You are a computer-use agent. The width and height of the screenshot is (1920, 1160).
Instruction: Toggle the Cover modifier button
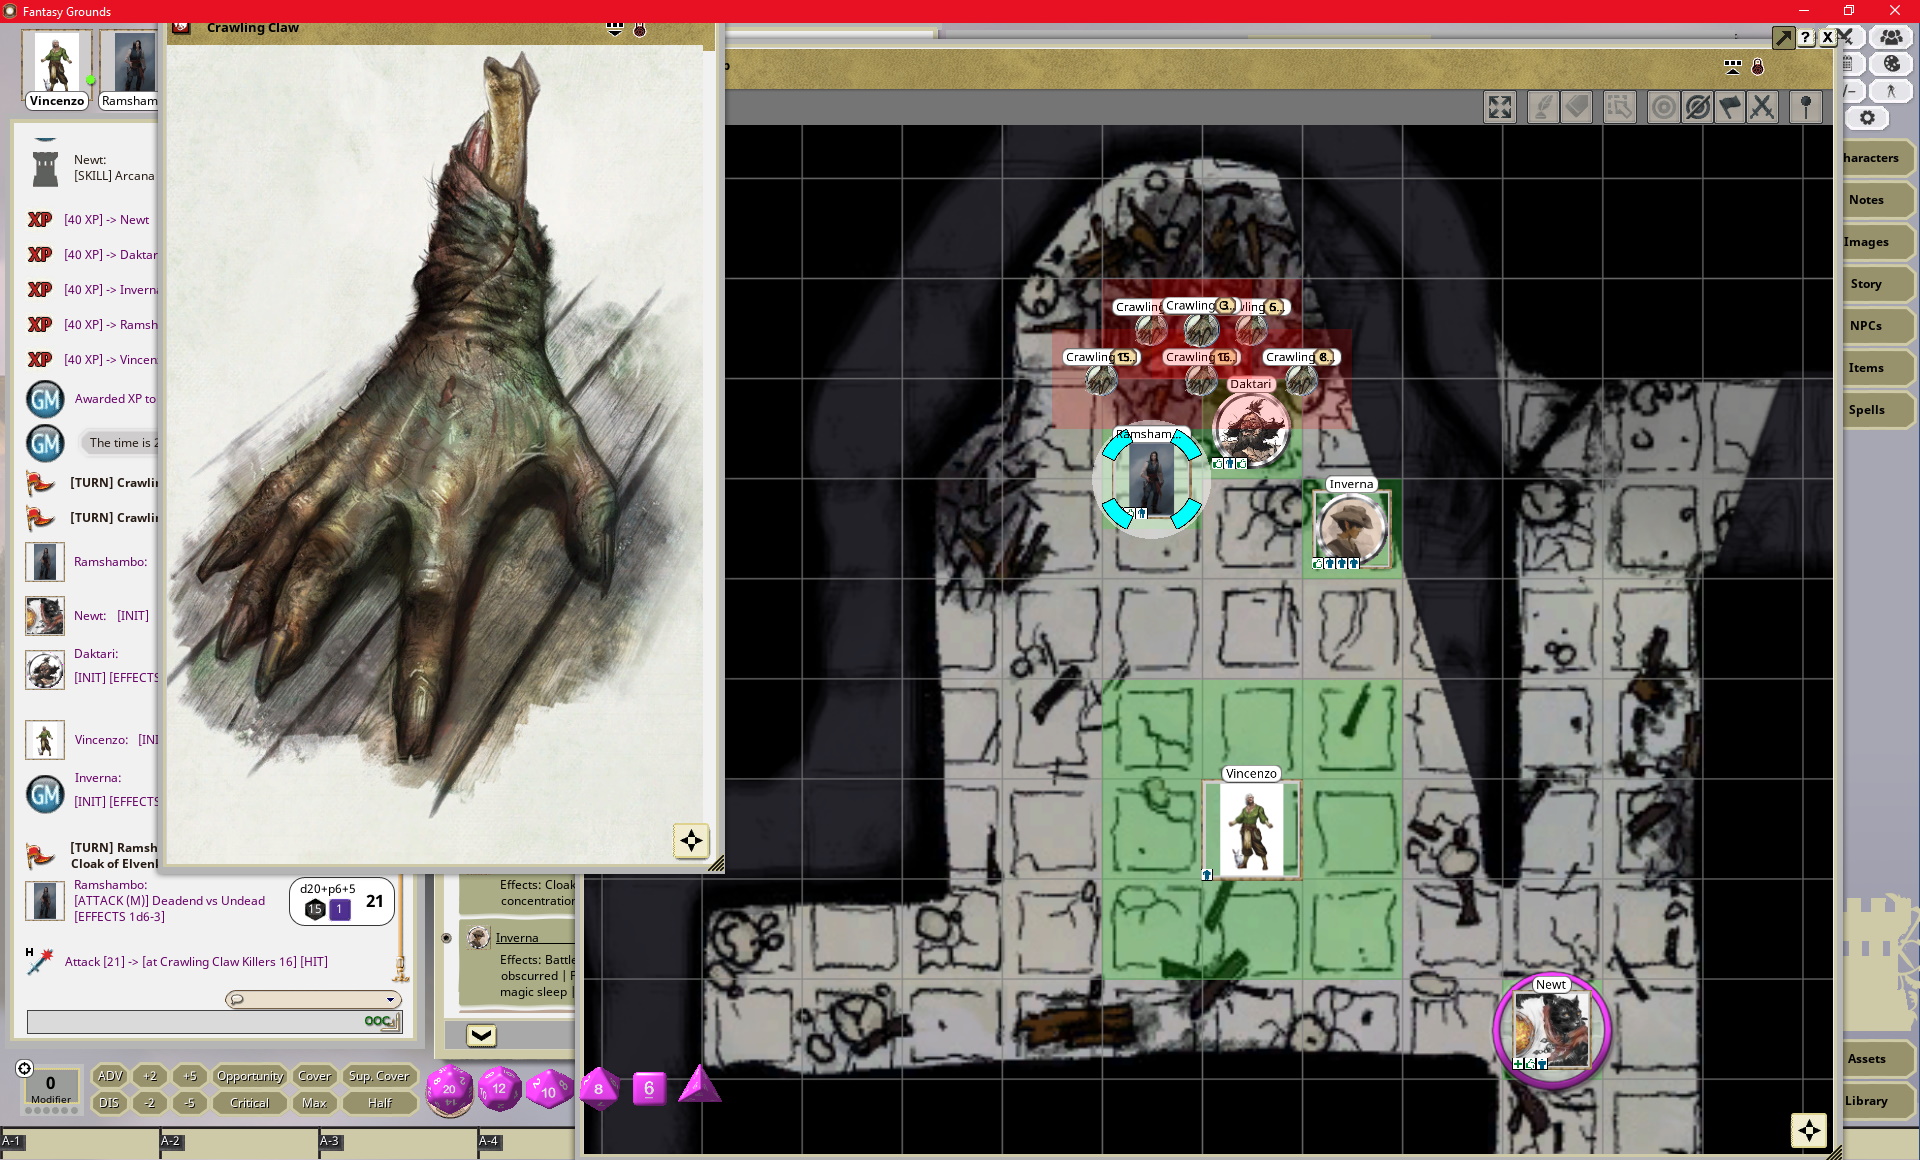tap(314, 1076)
